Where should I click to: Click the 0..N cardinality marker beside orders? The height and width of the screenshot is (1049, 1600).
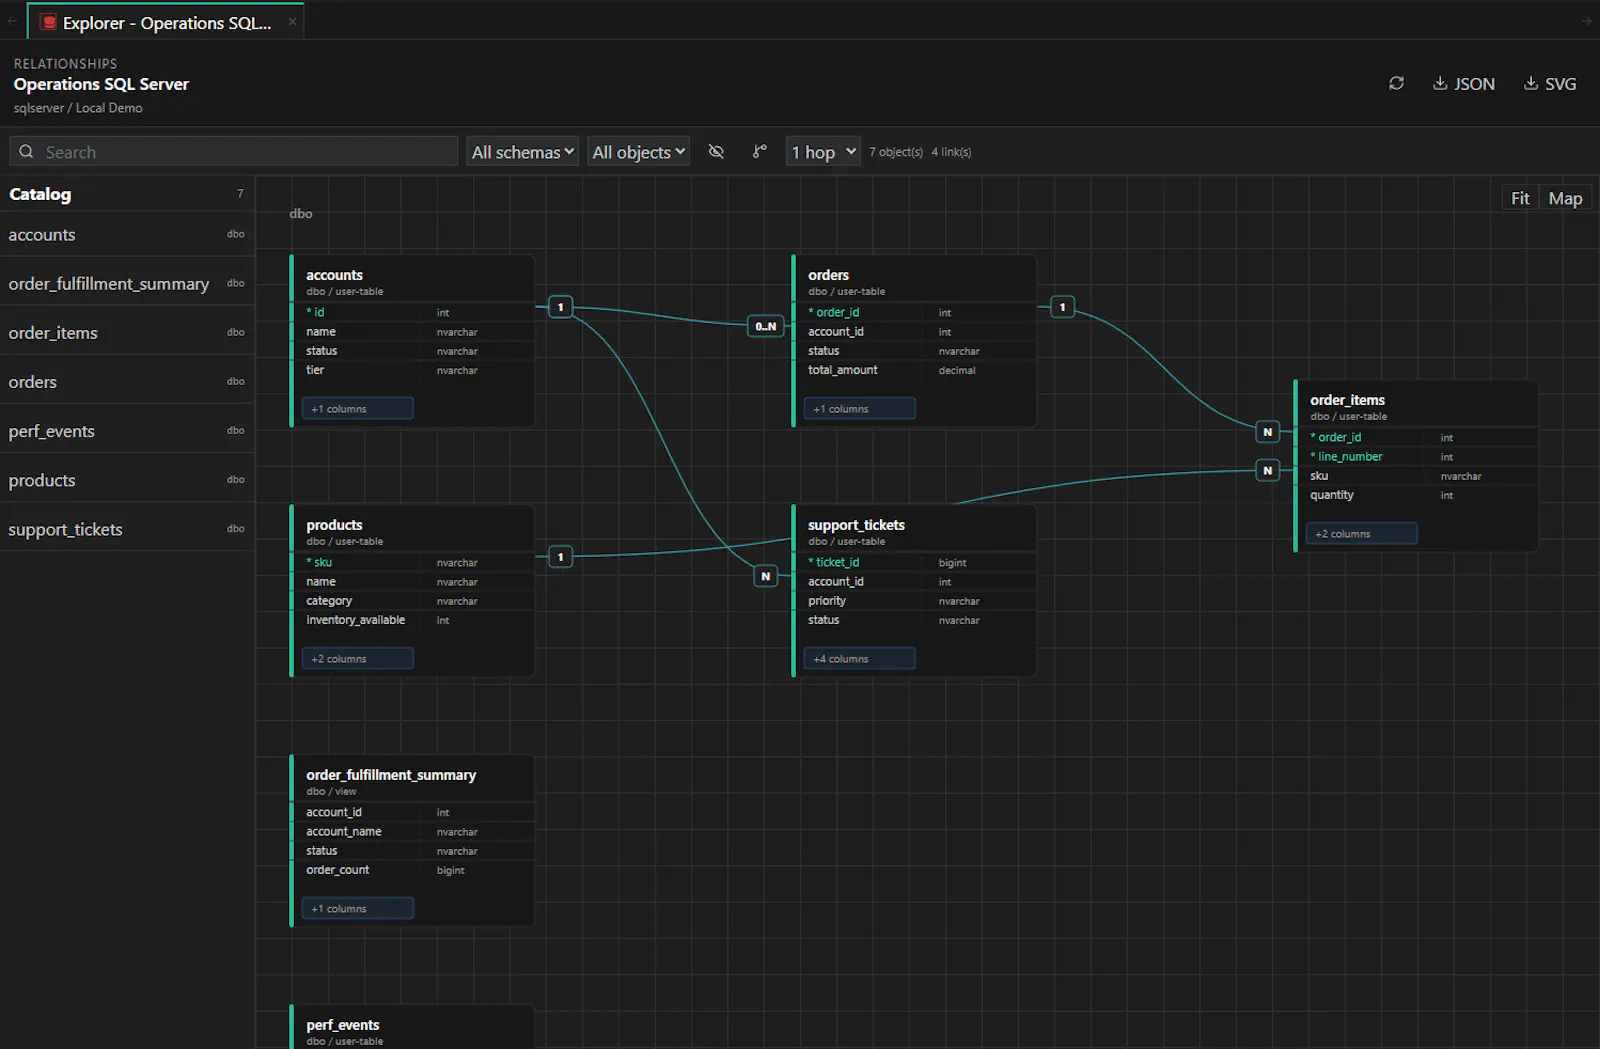point(766,326)
